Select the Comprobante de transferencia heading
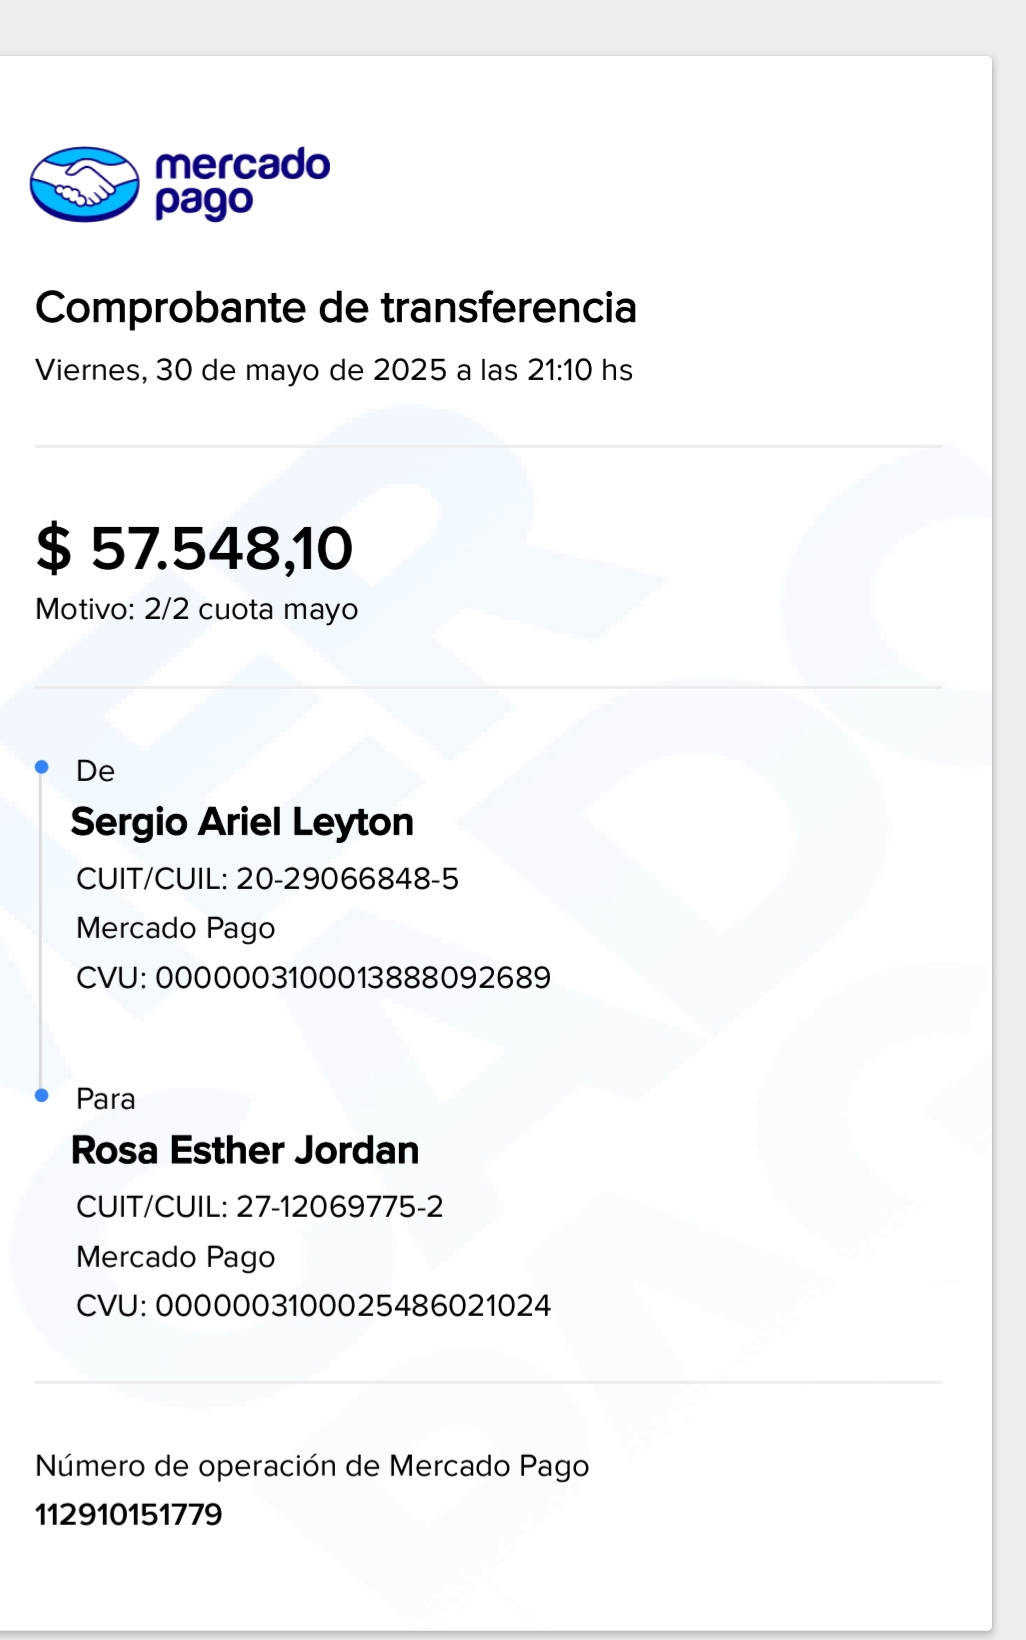 pos(336,308)
